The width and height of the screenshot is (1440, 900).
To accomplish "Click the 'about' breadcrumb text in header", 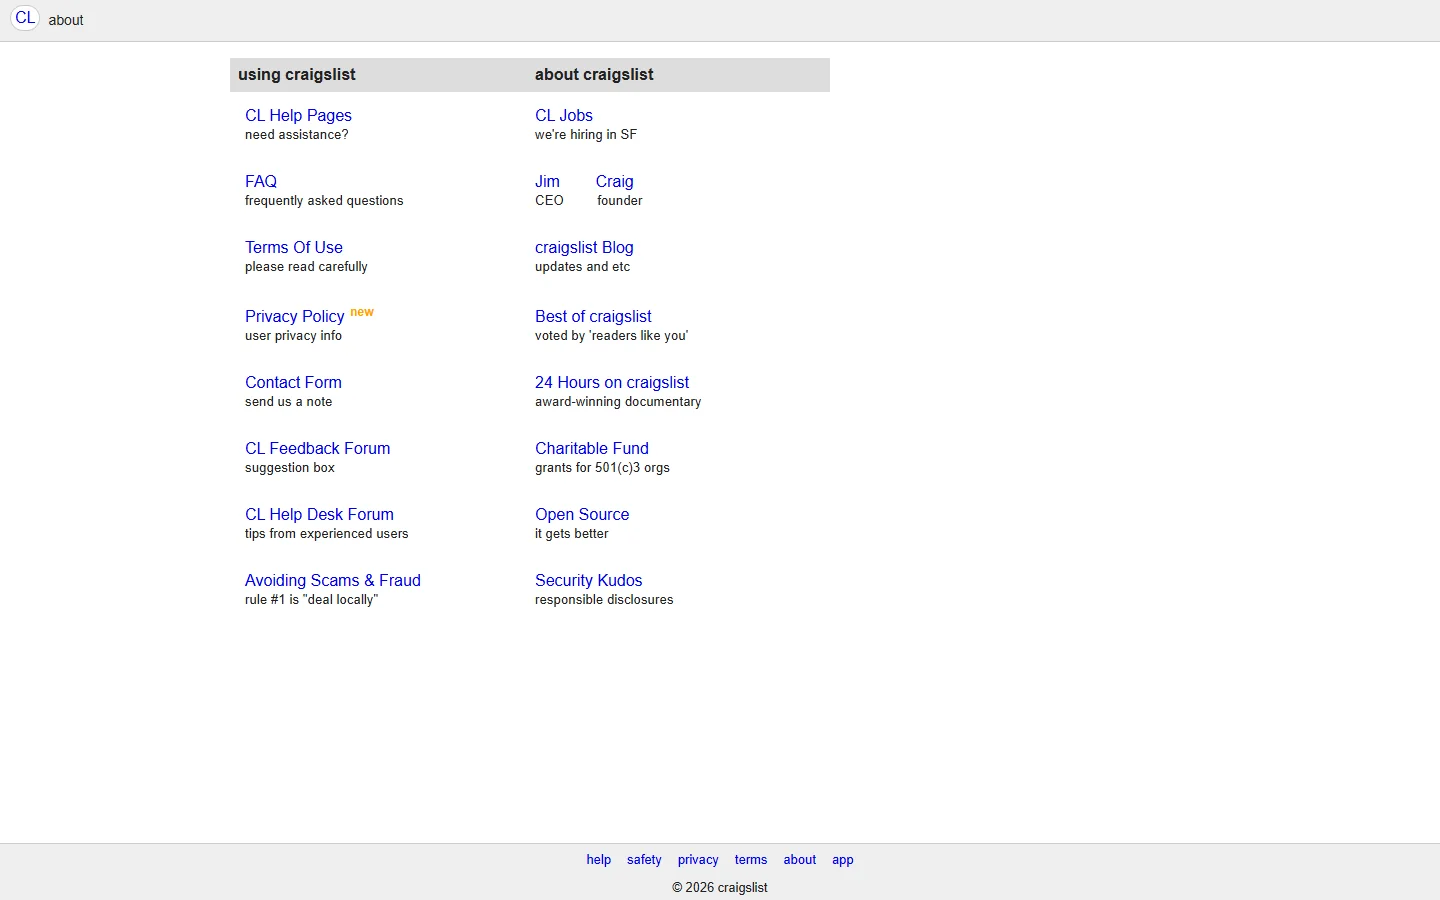I will coord(66,20).
